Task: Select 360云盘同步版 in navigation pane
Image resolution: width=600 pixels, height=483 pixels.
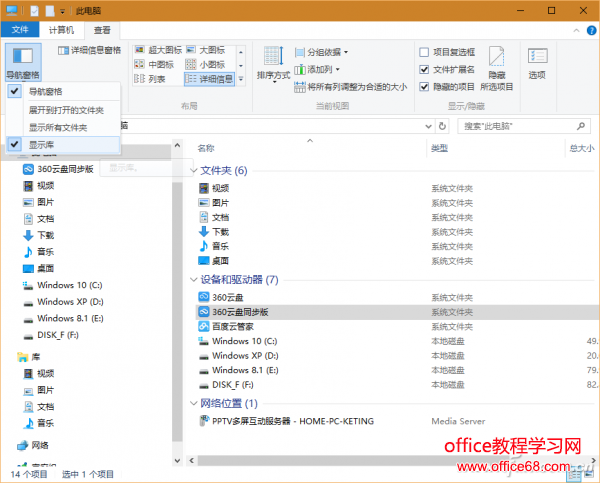Action: (x=59, y=169)
